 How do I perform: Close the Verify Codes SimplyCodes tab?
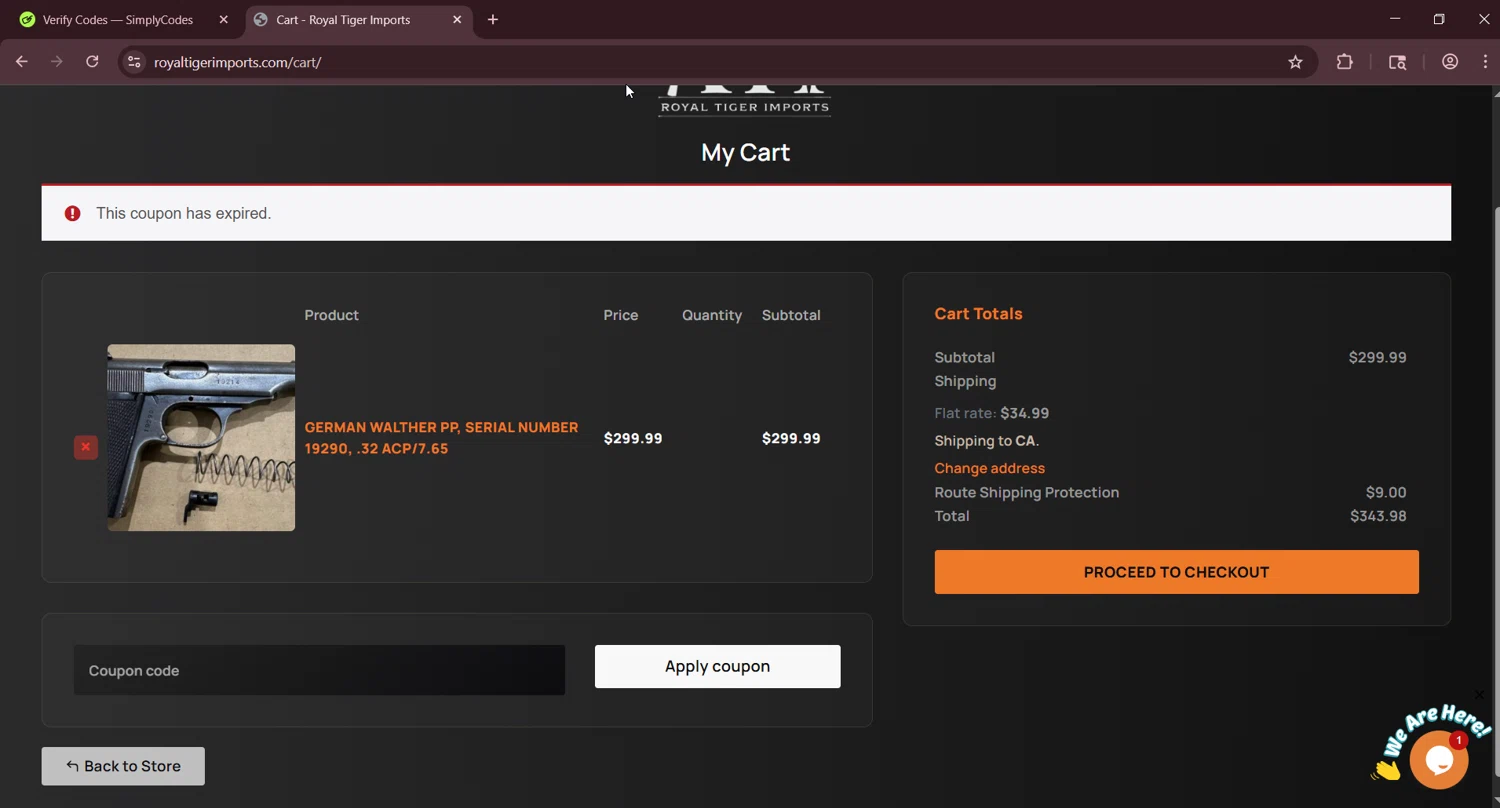point(223,20)
